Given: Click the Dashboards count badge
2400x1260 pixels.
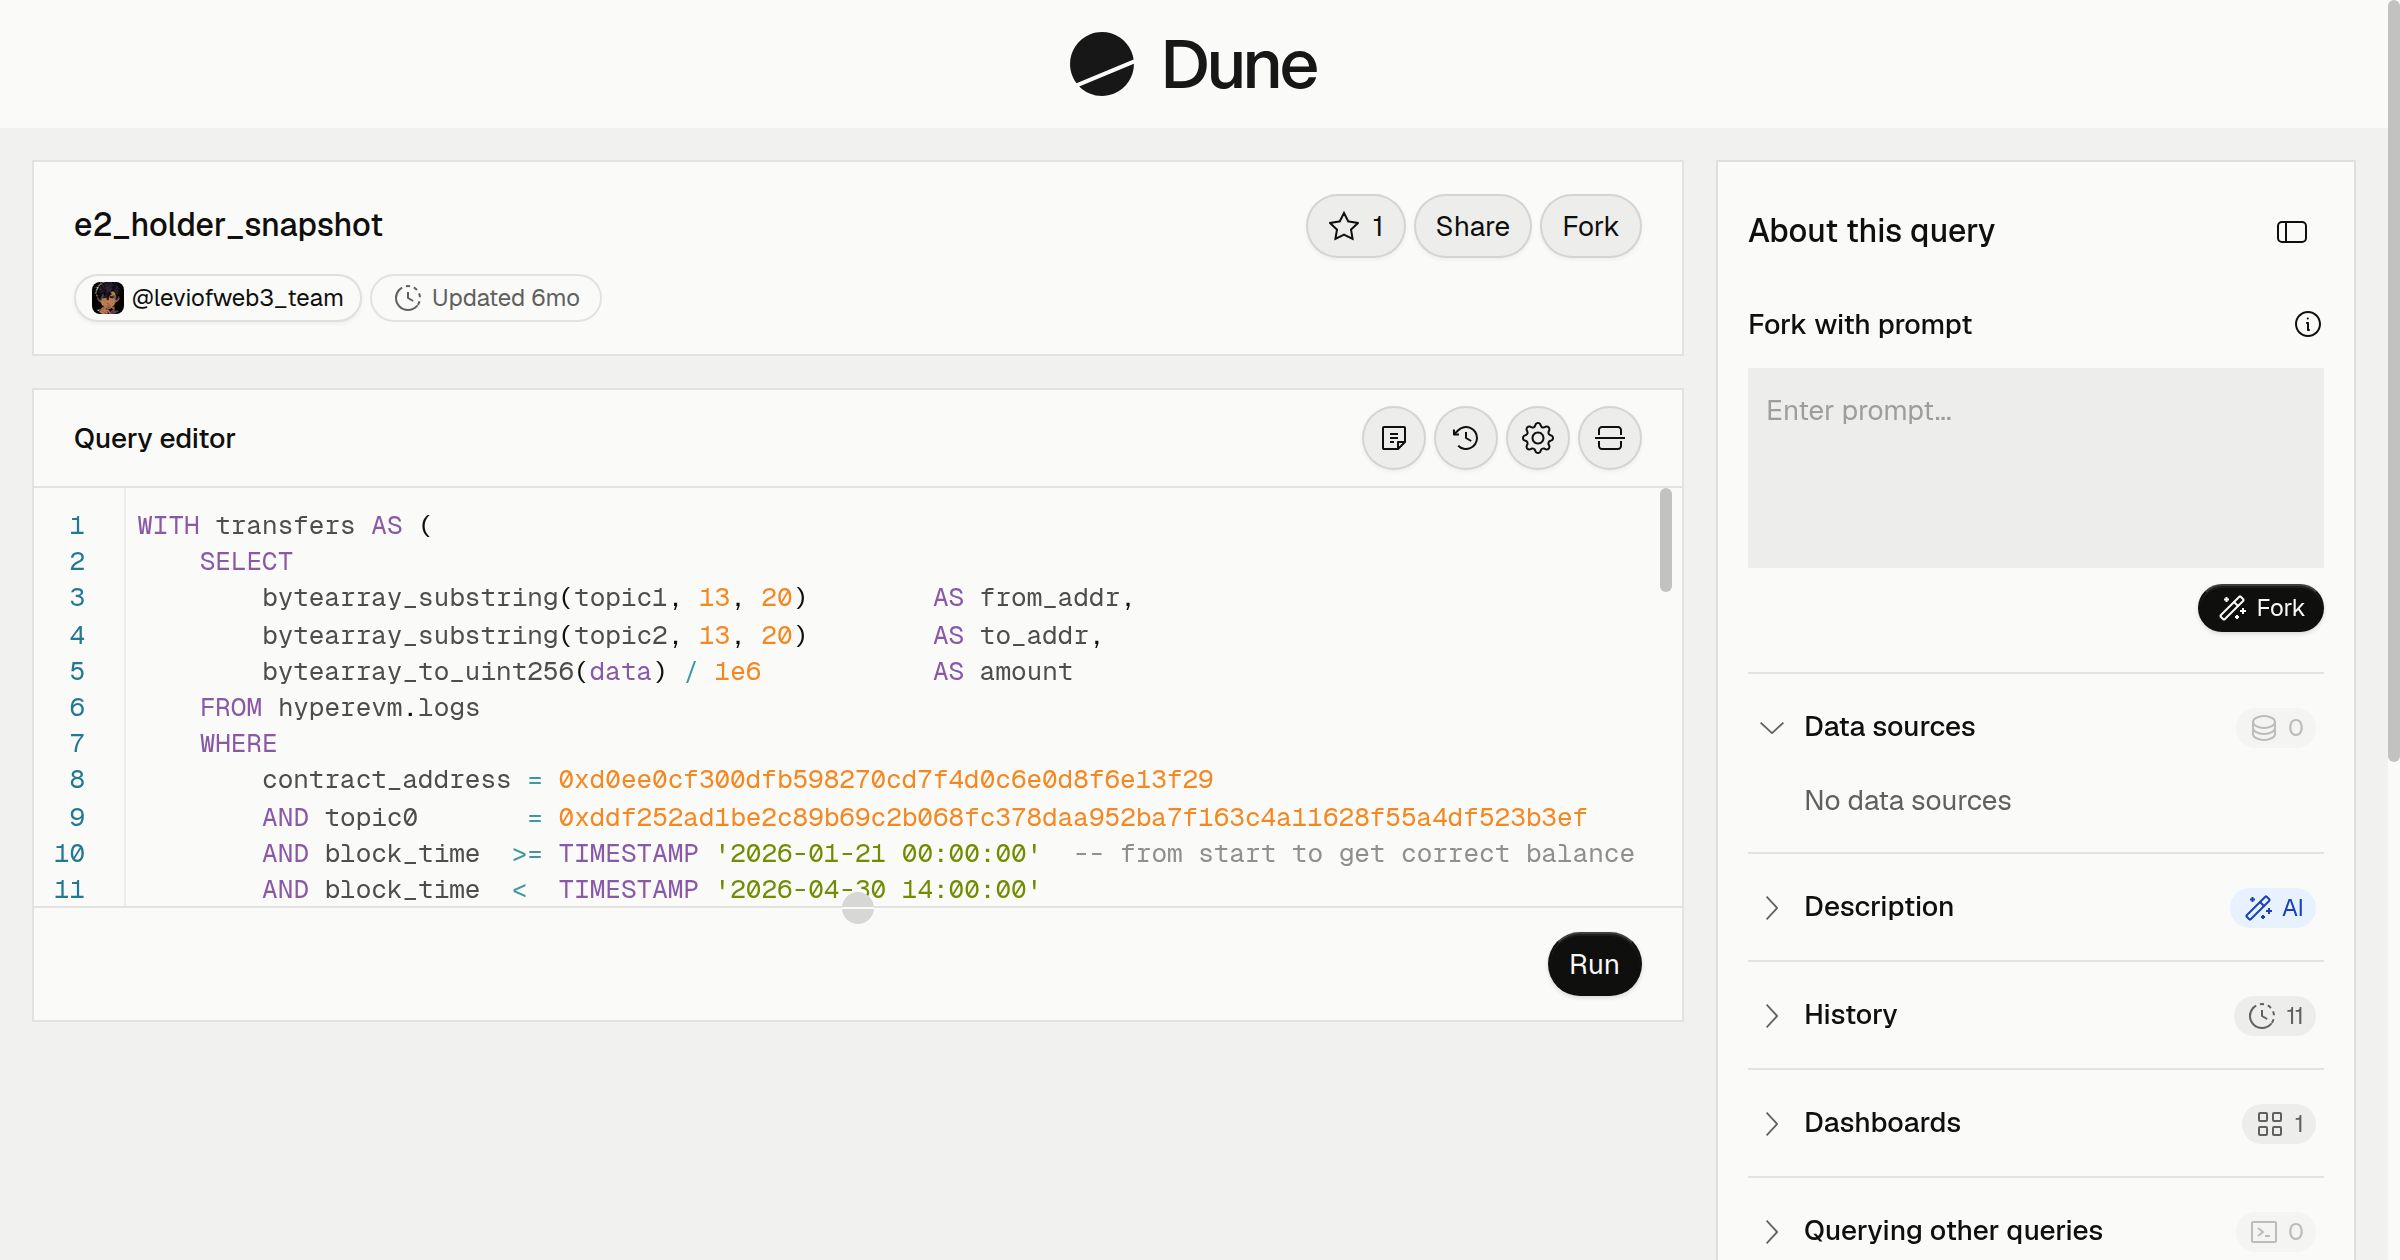Looking at the screenshot, I should [x=2279, y=1123].
